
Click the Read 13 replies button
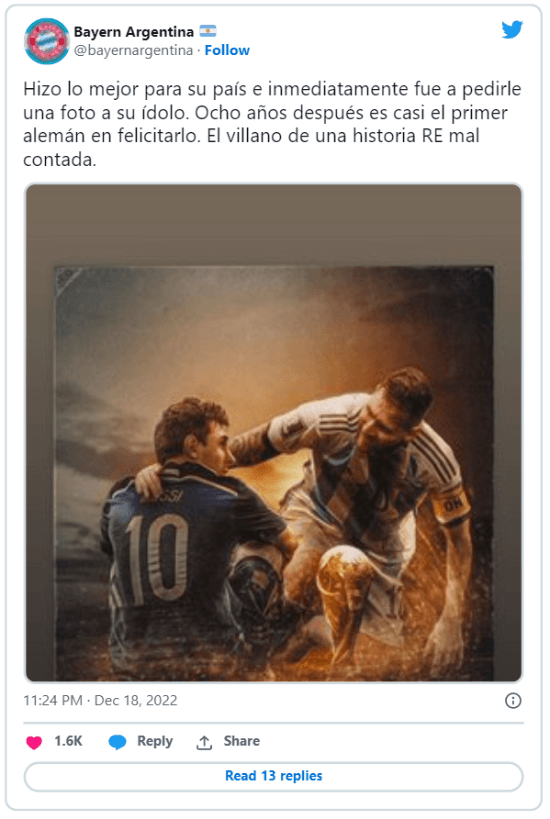273,776
